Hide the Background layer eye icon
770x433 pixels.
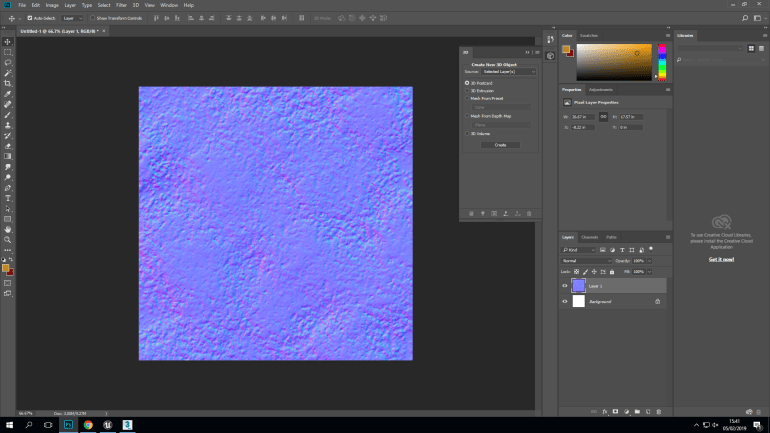pyautogui.click(x=564, y=301)
